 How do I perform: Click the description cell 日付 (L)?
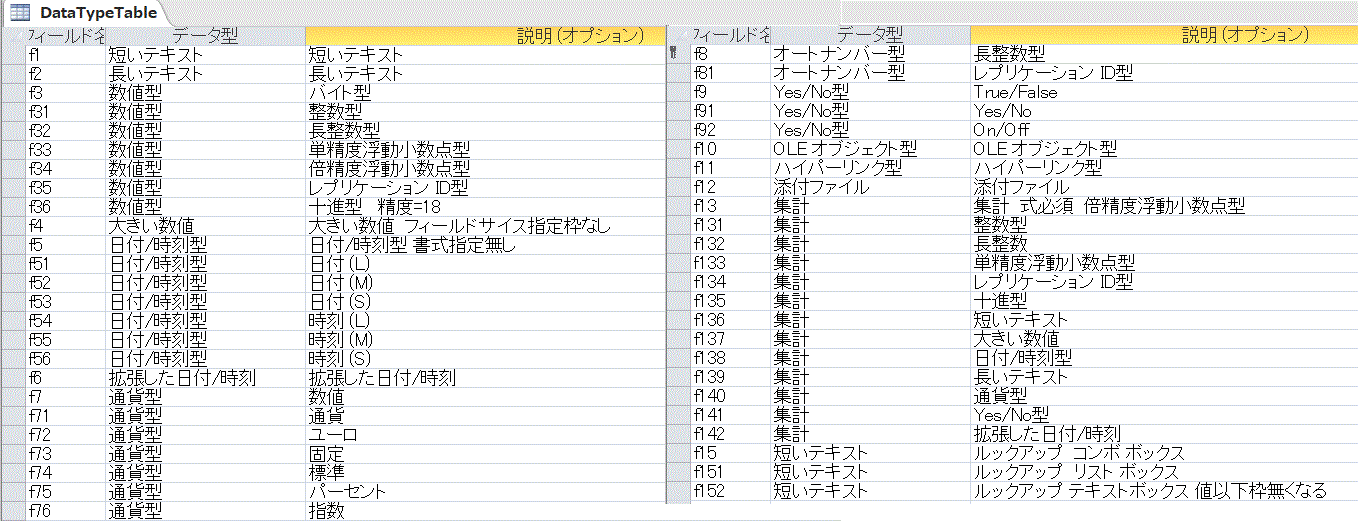(x=485, y=263)
